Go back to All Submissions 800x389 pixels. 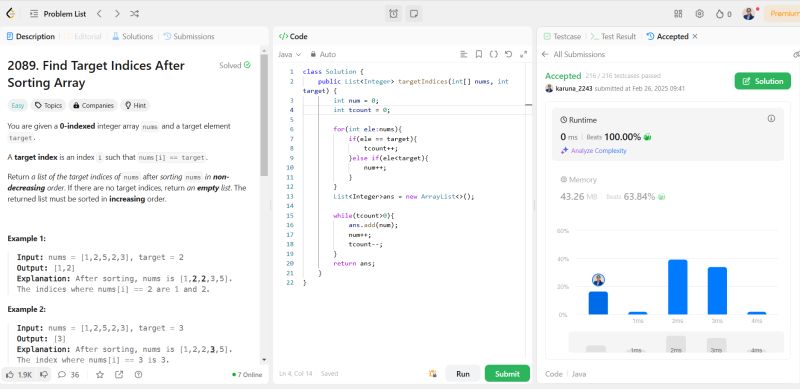(x=573, y=54)
